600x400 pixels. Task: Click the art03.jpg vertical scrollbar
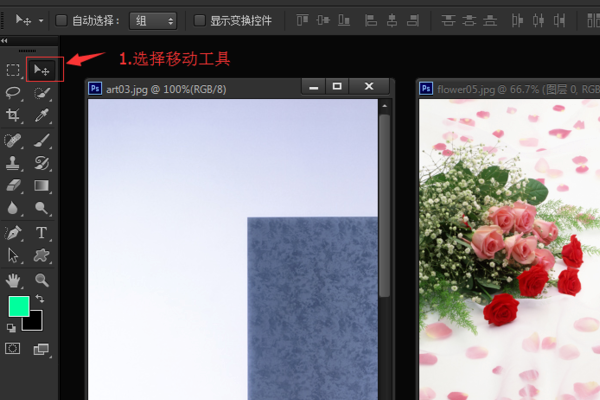pyautogui.click(x=384, y=200)
